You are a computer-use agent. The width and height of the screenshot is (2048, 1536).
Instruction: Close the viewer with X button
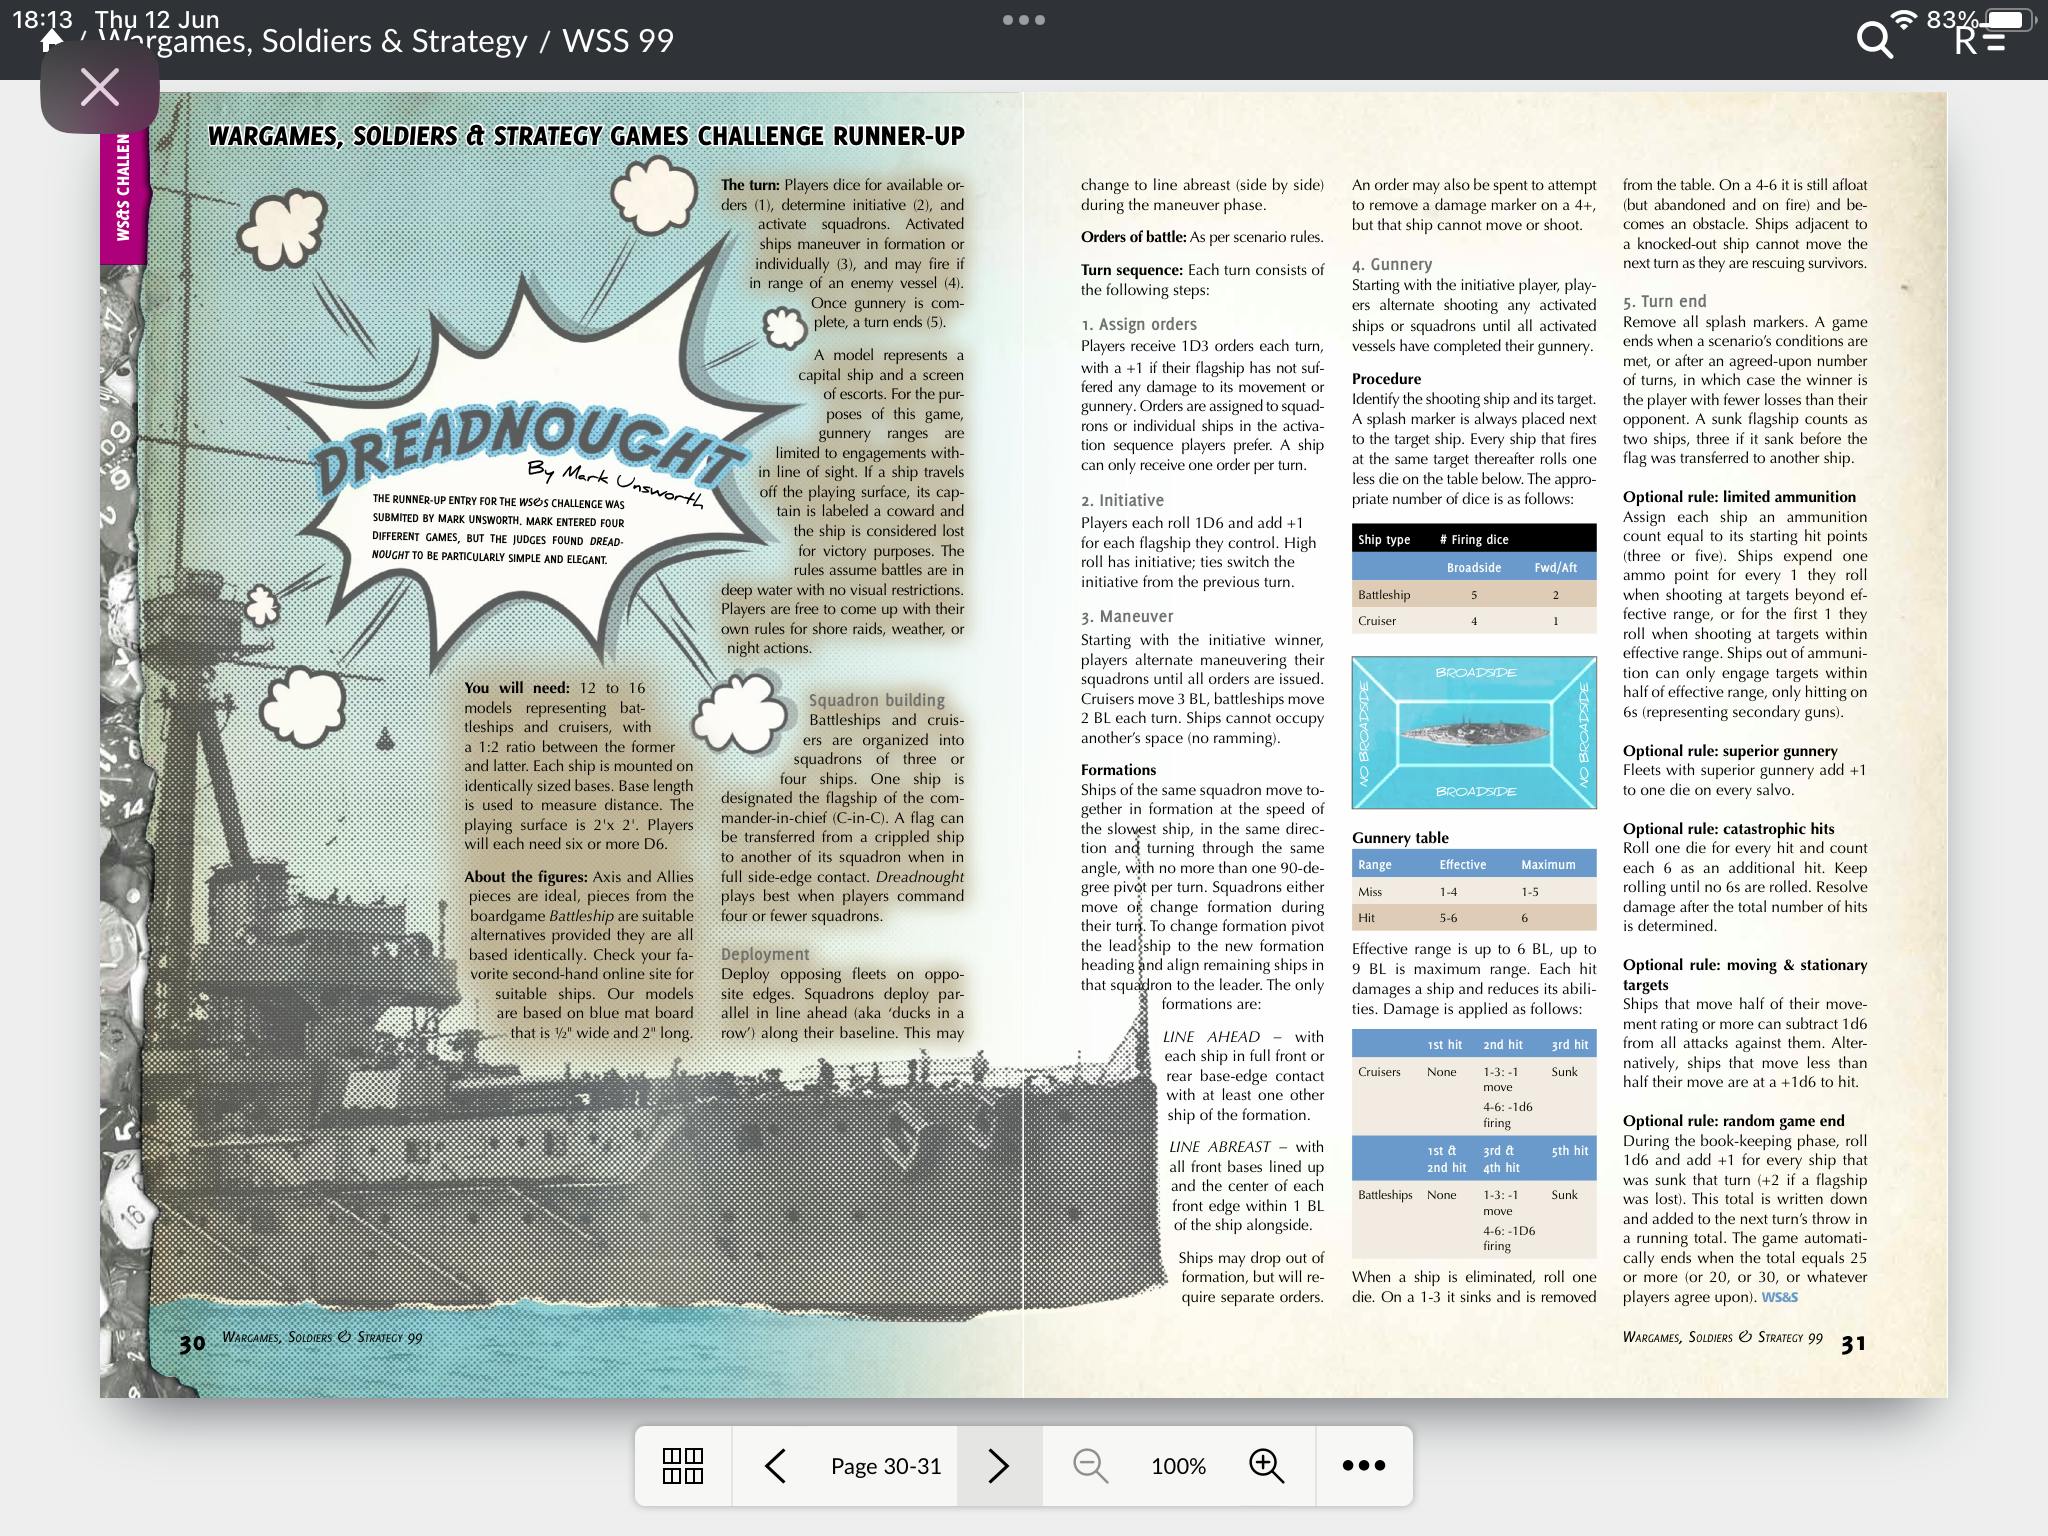click(100, 88)
